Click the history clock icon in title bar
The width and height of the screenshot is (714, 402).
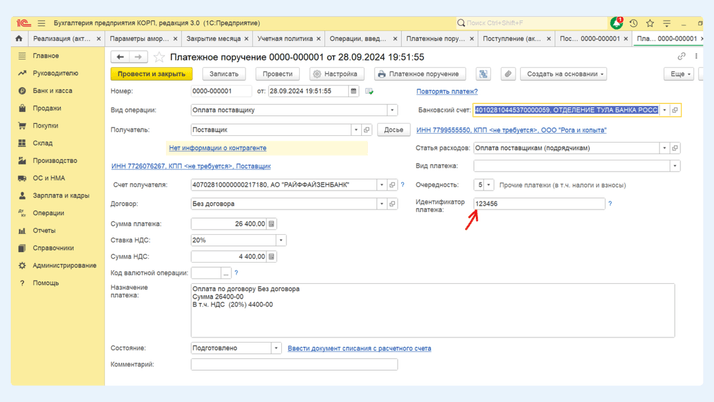coord(633,23)
